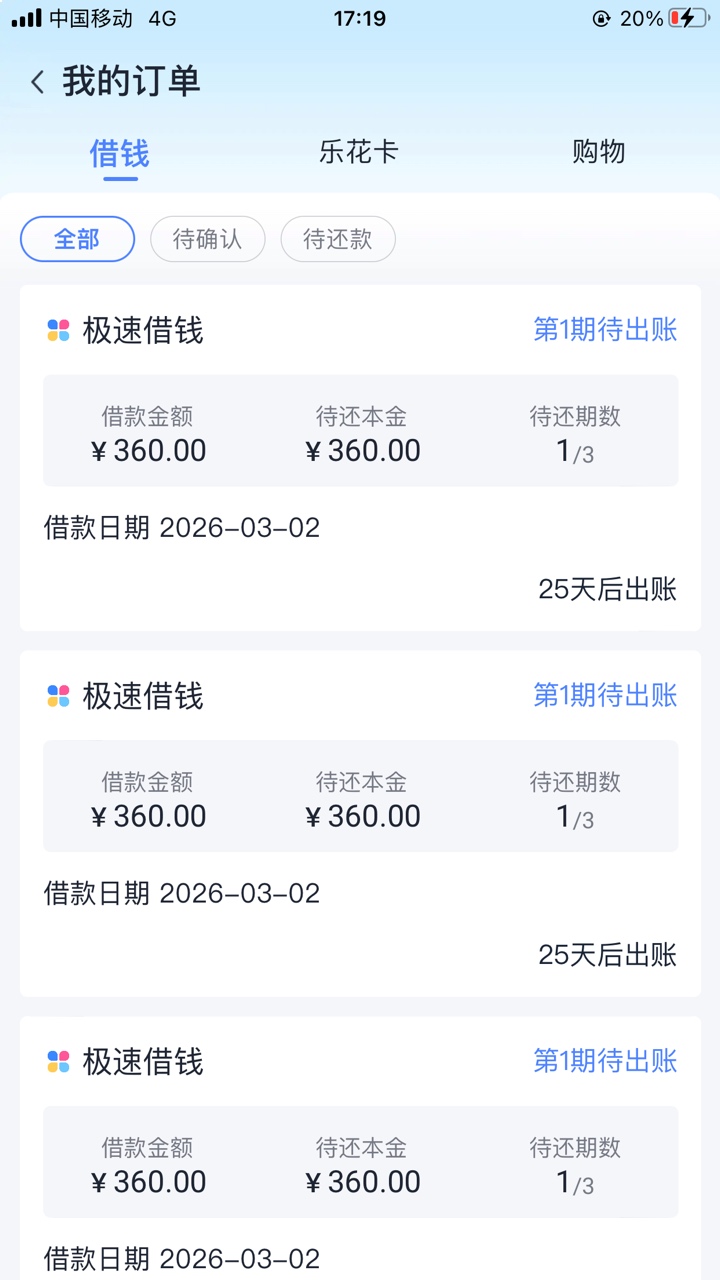Tap the colorful icon of third 极速借钱 order
The width and height of the screenshot is (720, 1280).
point(58,1062)
